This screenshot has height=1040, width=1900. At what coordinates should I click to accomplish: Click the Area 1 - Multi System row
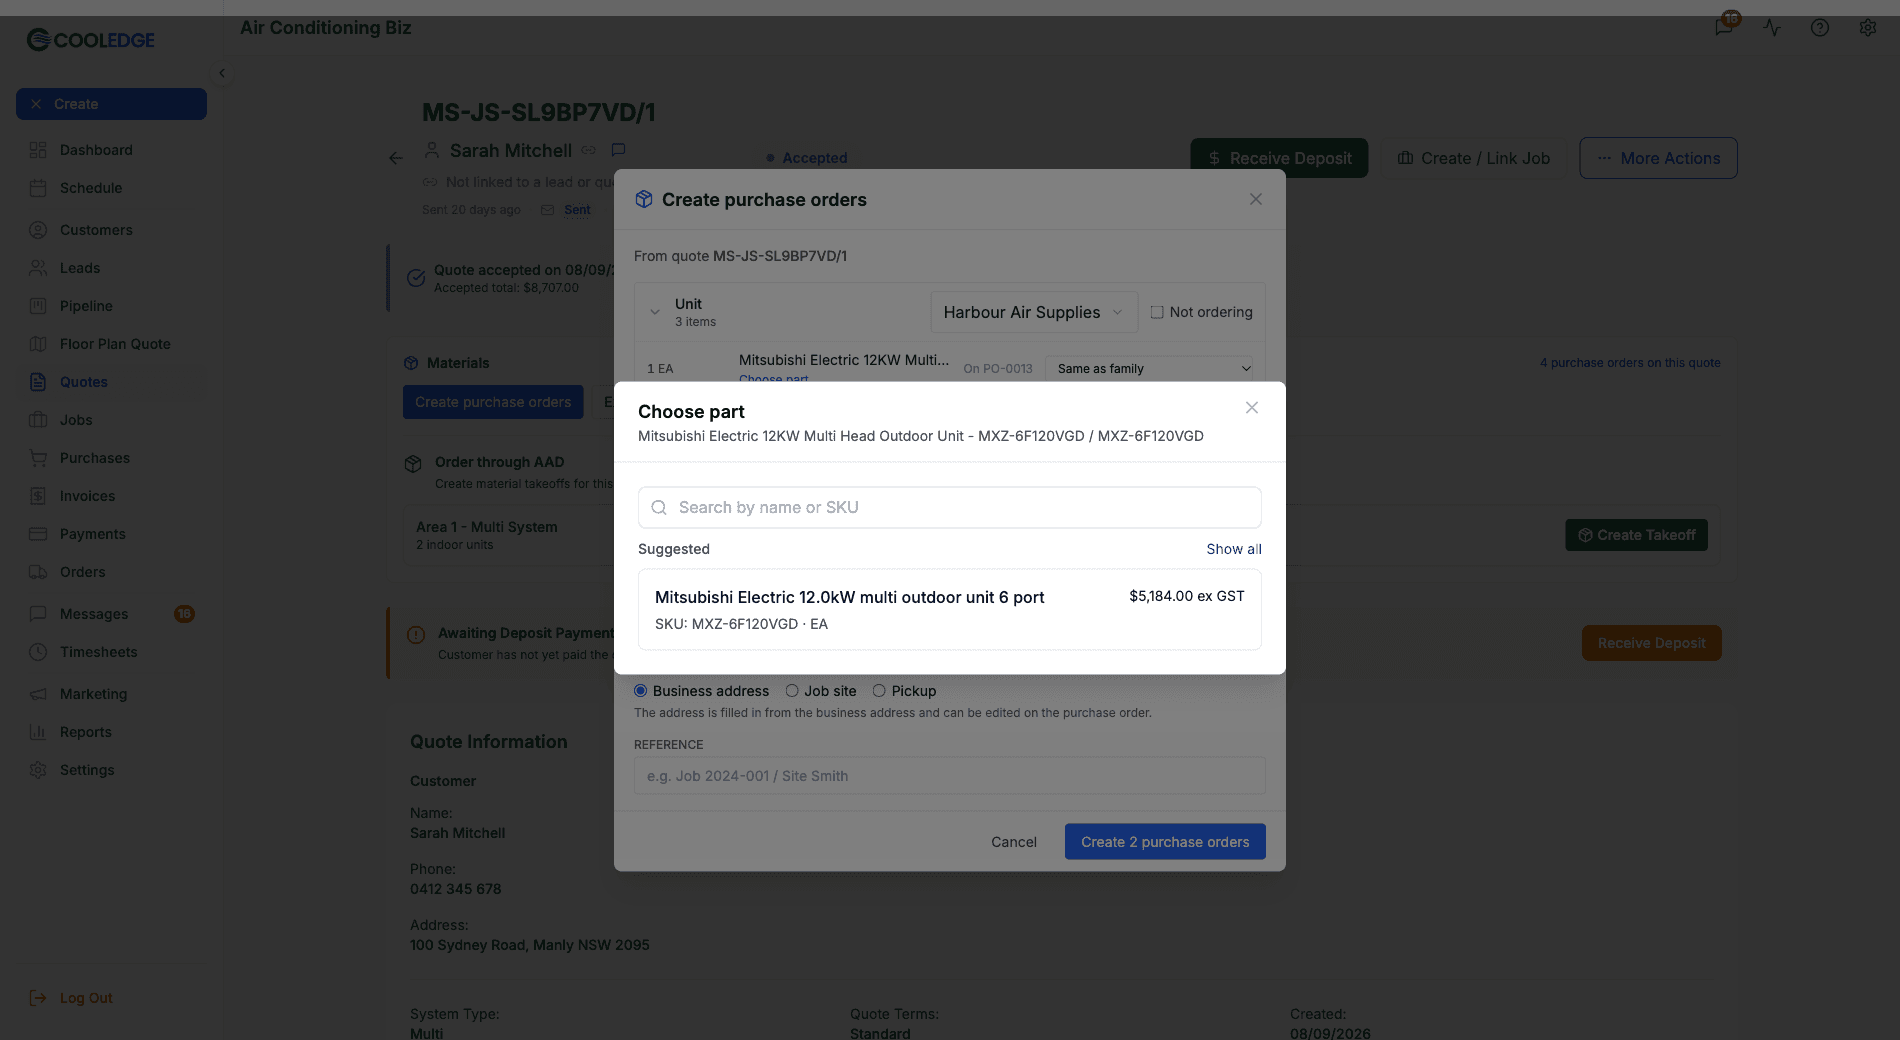pos(510,535)
